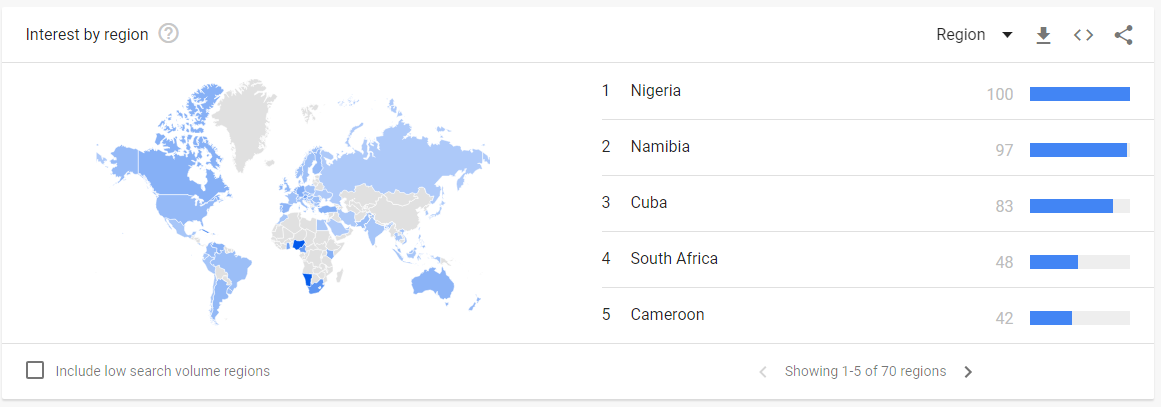Download the region data as CSV
The width and height of the screenshot is (1161, 407).
coord(1043,35)
